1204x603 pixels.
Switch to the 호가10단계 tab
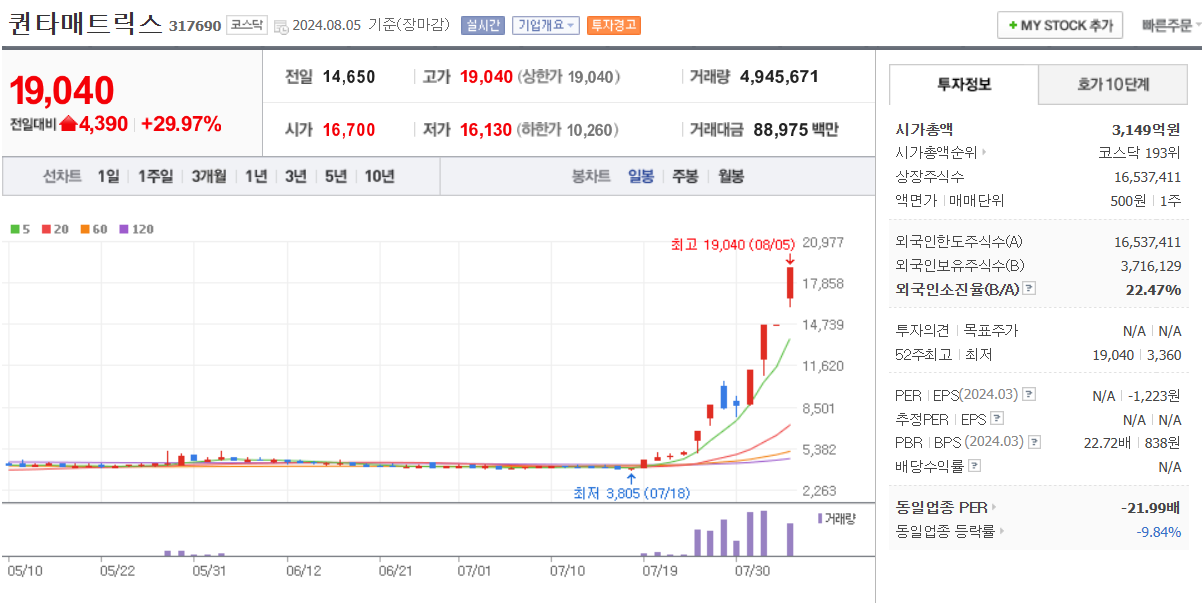coord(1113,84)
